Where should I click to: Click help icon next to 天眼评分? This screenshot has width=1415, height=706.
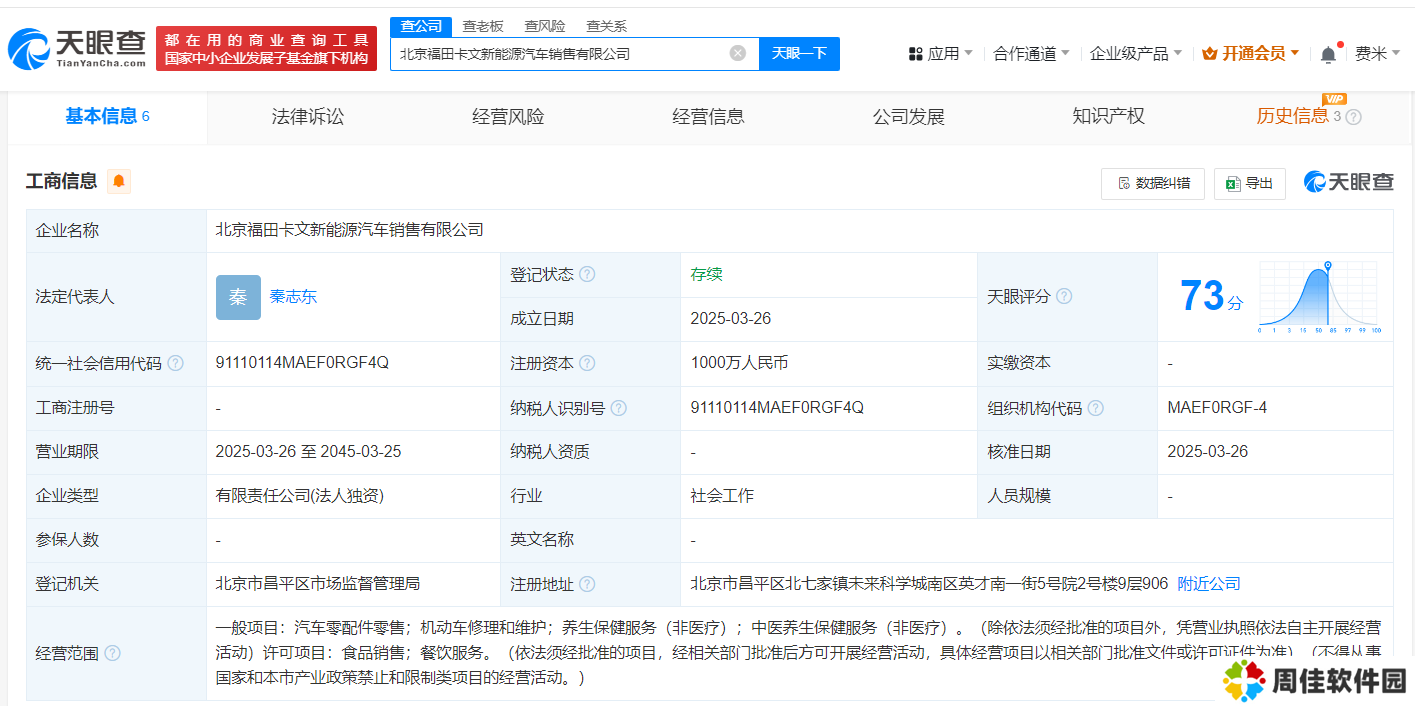[x=1064, y=296]
